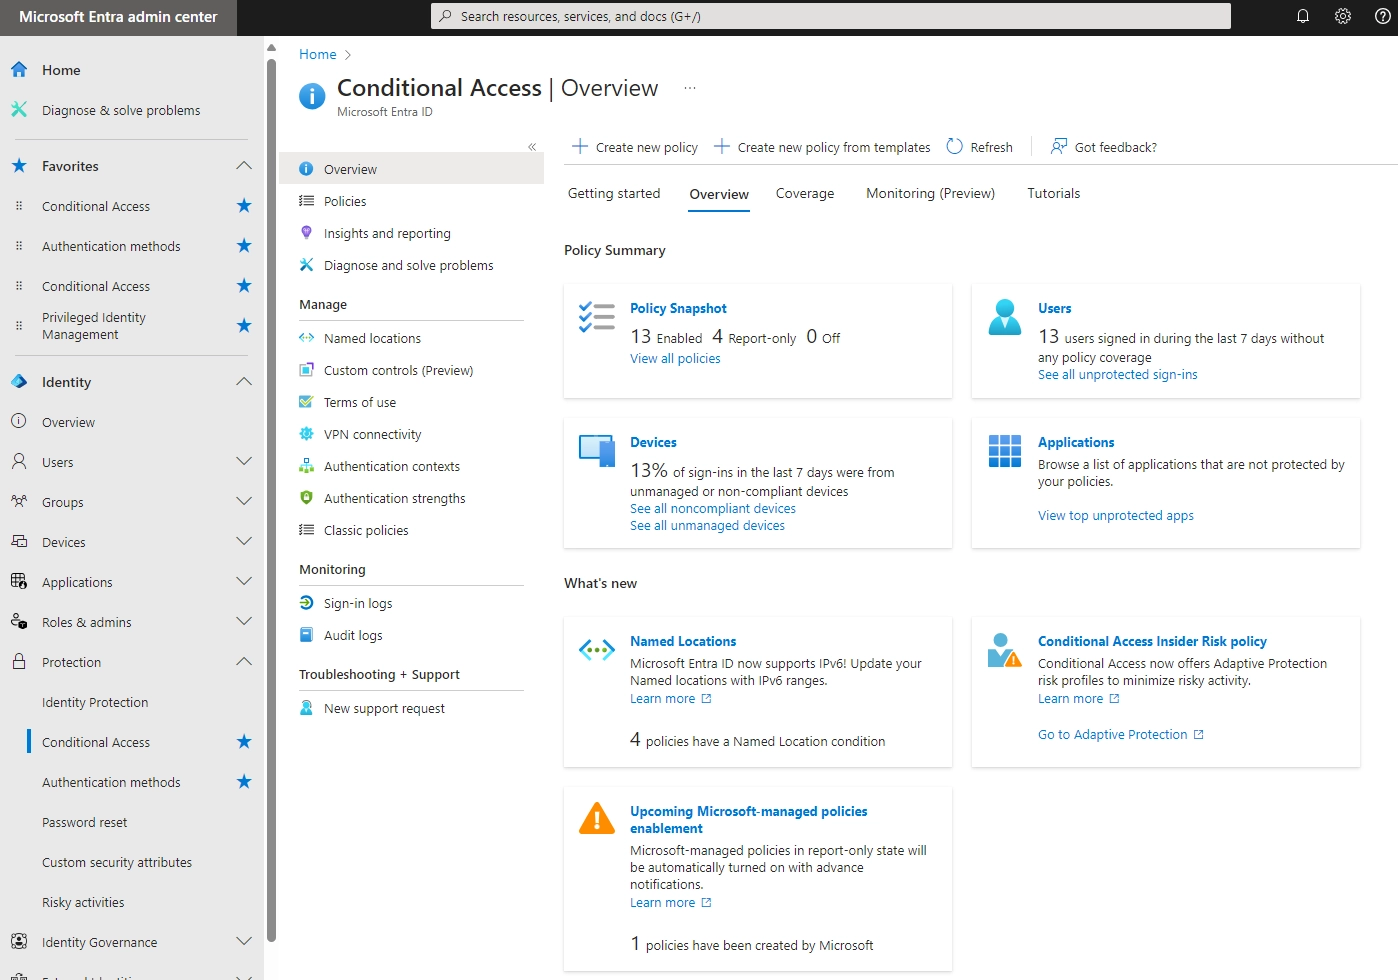Switch to the Coverage tab
This screenshot has height=980, width=1398.
805,194
